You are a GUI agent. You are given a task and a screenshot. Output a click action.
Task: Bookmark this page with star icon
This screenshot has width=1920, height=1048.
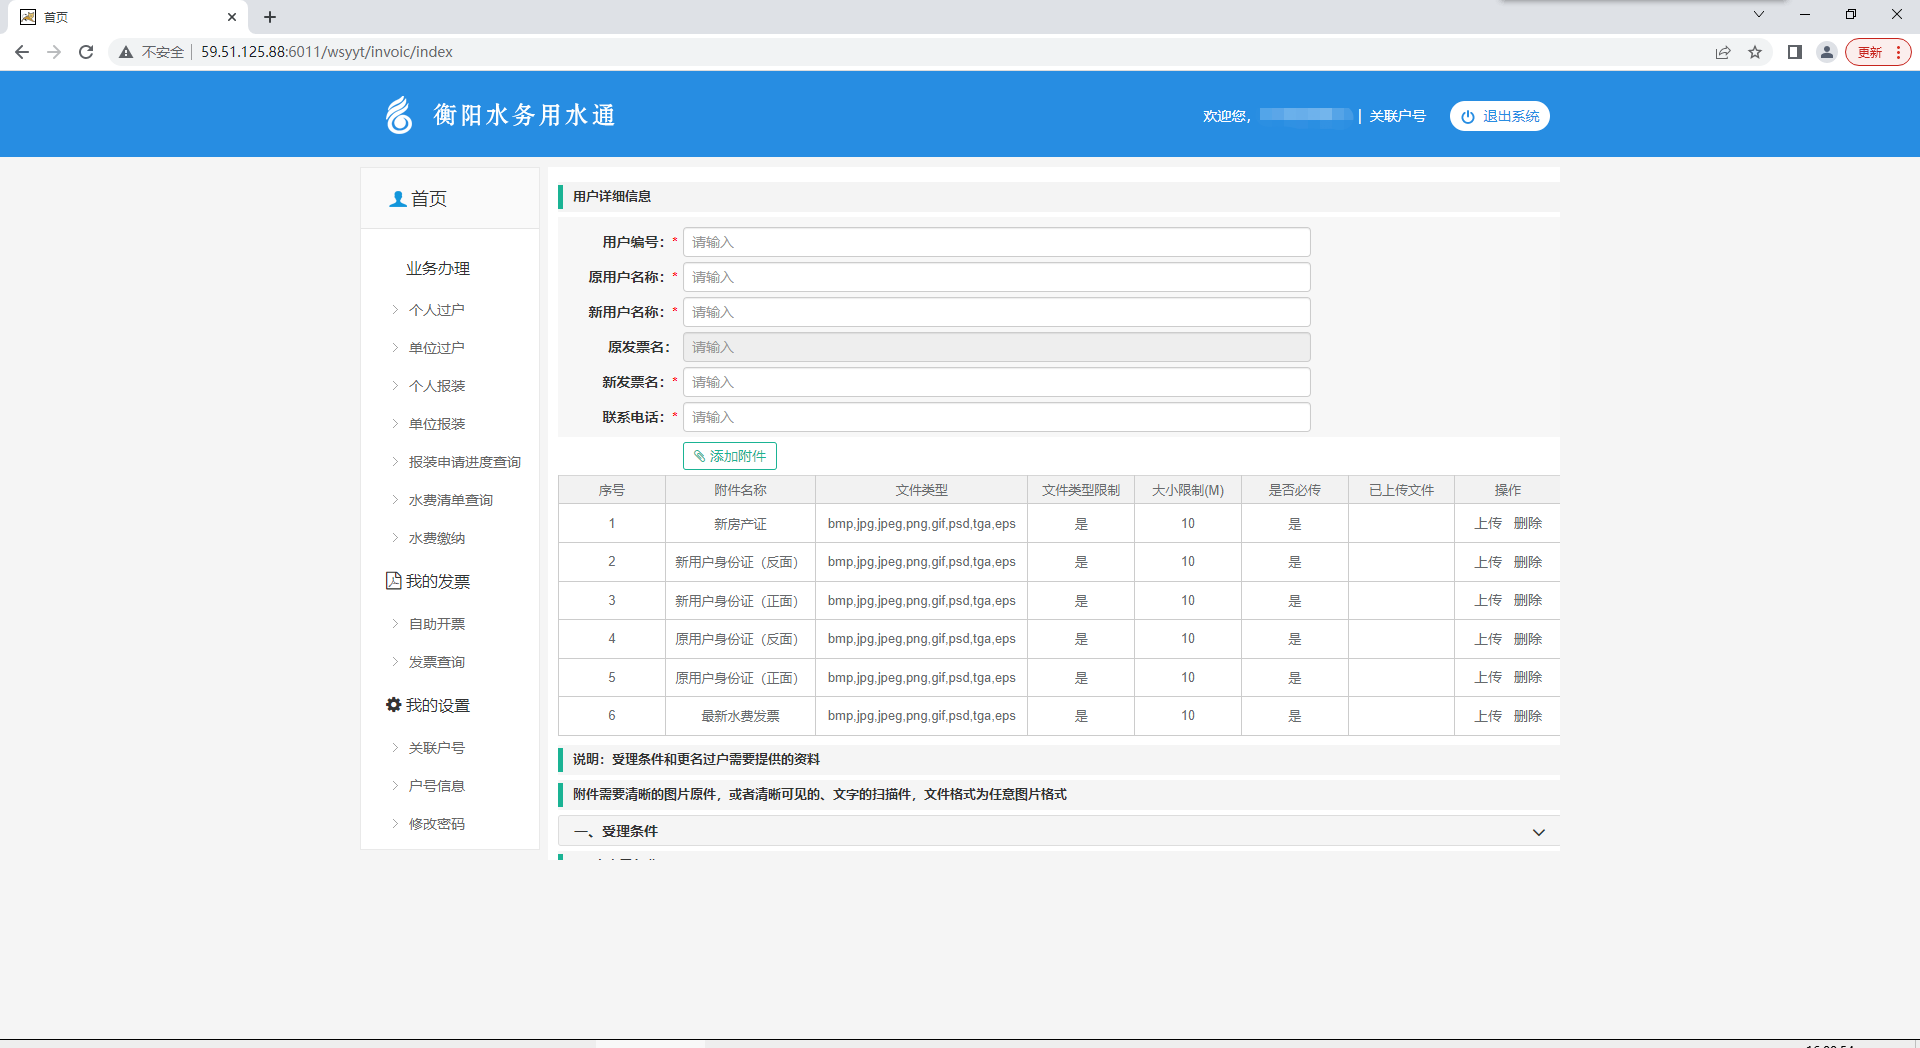tap(1755, 52)
